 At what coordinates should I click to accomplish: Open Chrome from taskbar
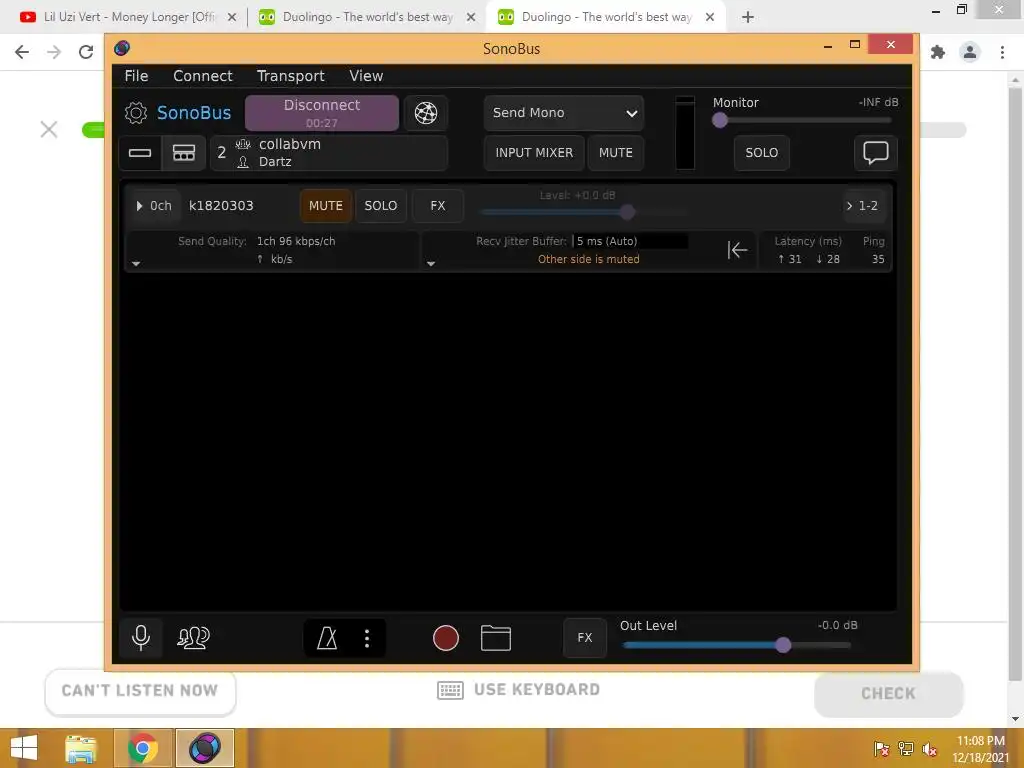pyautogui.click(x=143, y=748)
